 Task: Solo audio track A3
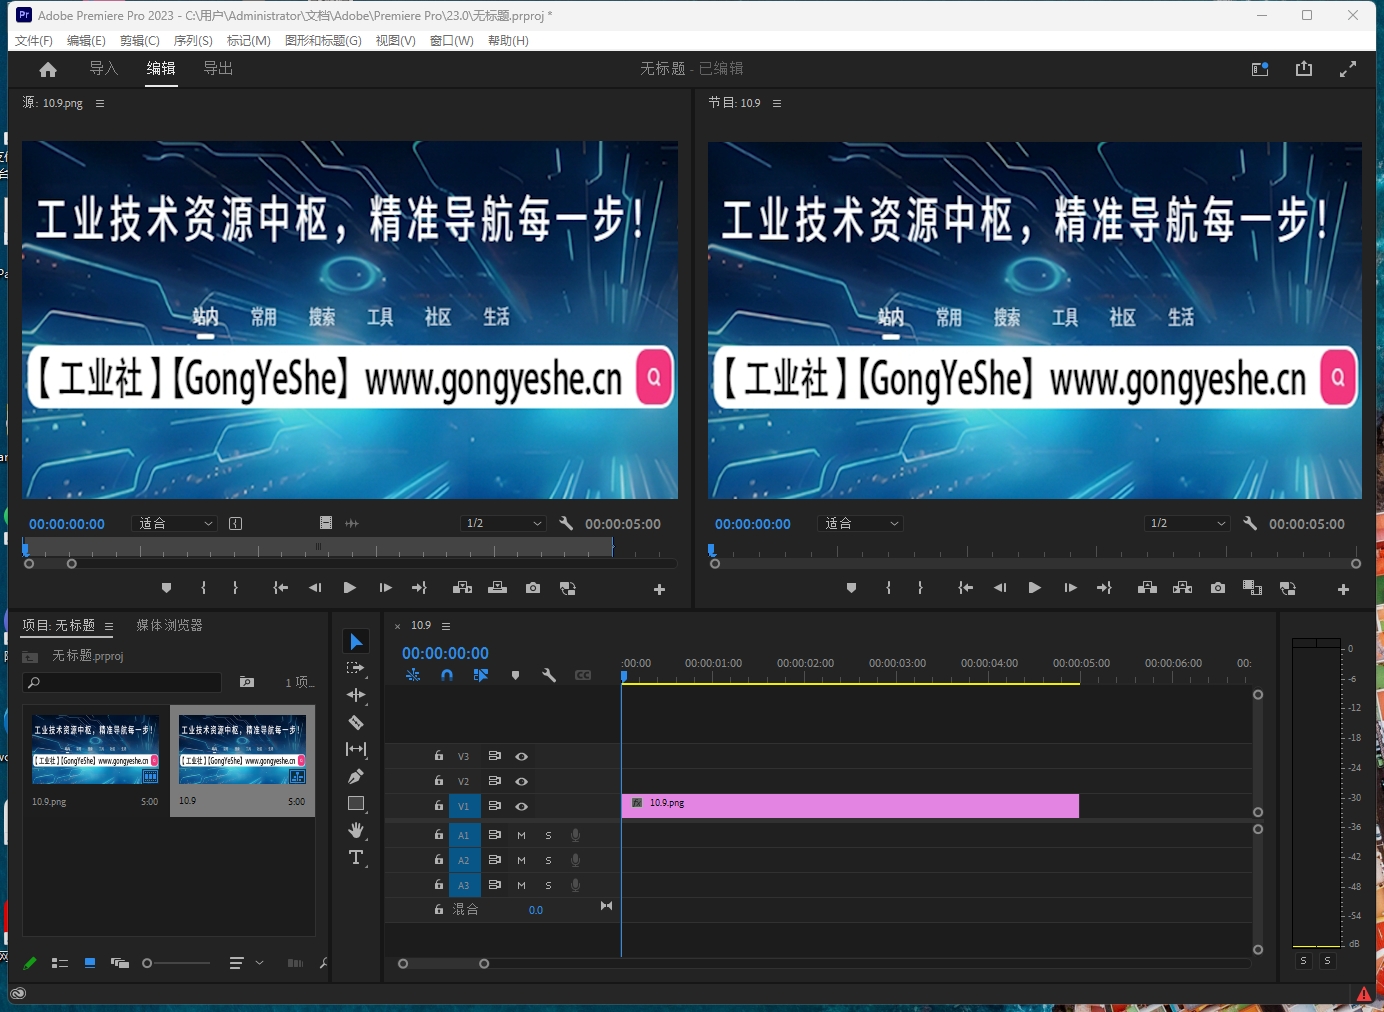548,885
